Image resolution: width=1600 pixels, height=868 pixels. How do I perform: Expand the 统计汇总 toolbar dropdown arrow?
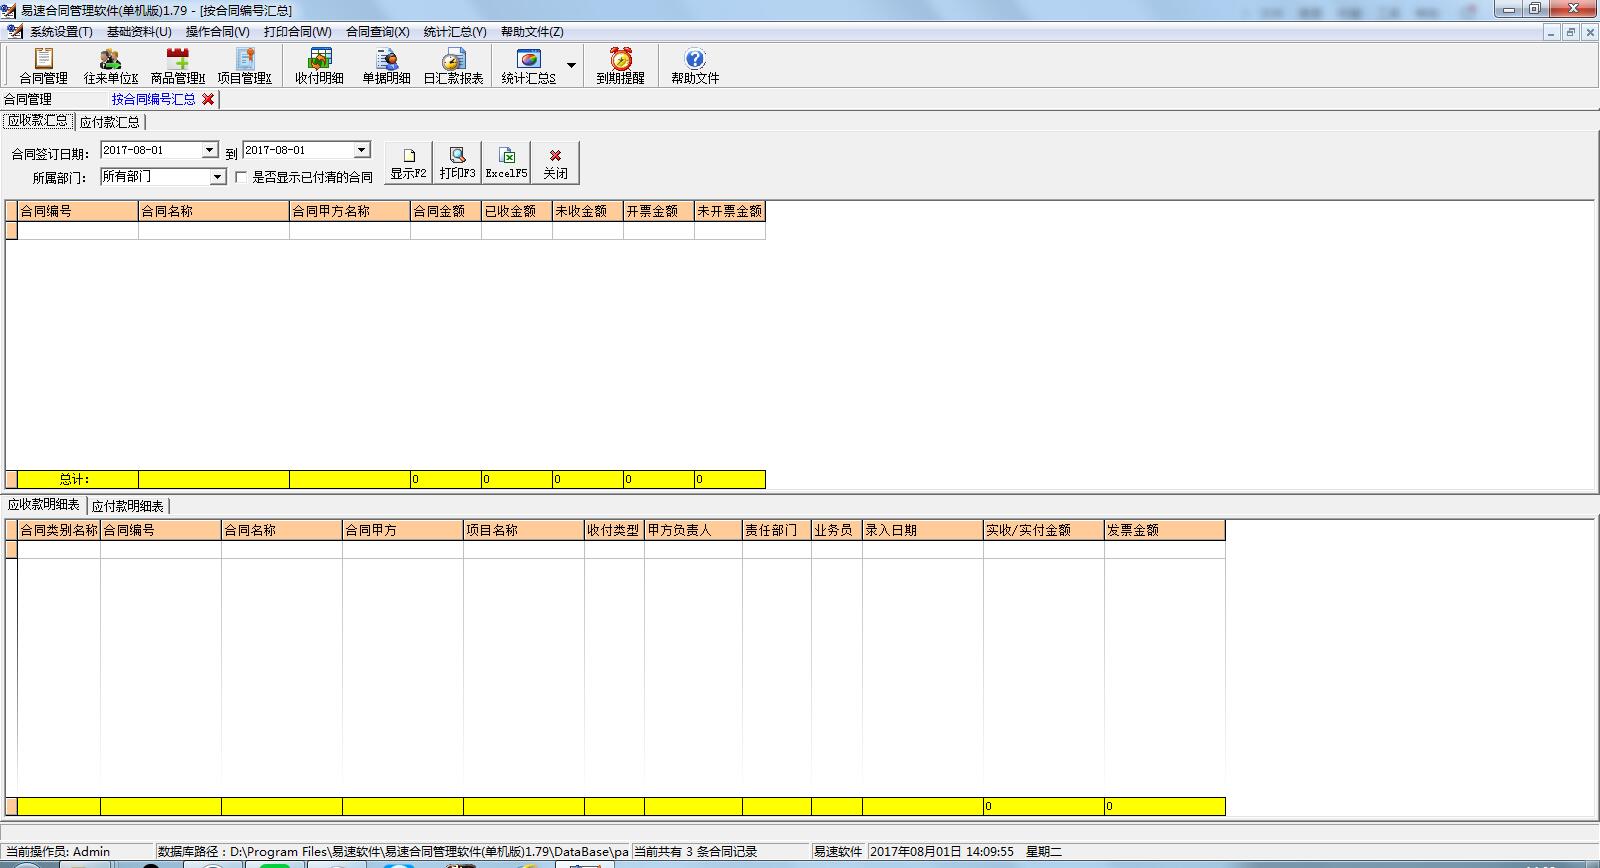[571, 66]
